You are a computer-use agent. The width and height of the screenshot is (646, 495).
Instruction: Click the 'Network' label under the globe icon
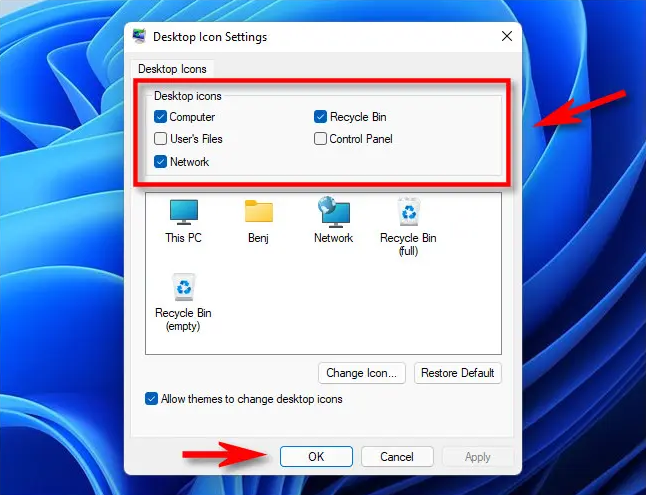[334, 238]
